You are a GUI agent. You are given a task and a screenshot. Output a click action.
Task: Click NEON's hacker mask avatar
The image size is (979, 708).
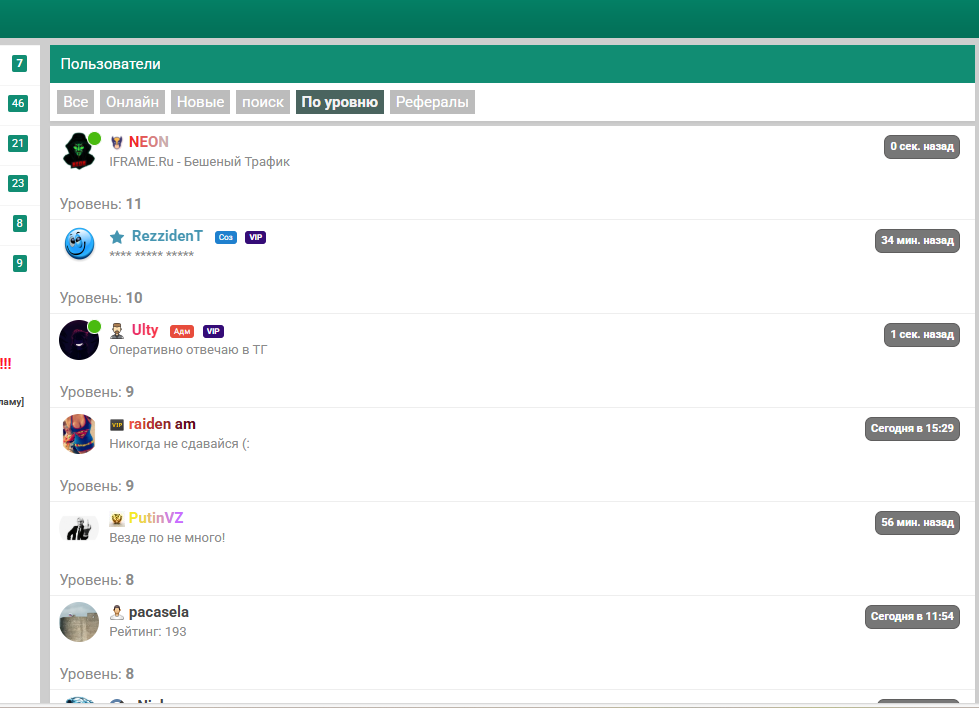(x=78, y=152)
